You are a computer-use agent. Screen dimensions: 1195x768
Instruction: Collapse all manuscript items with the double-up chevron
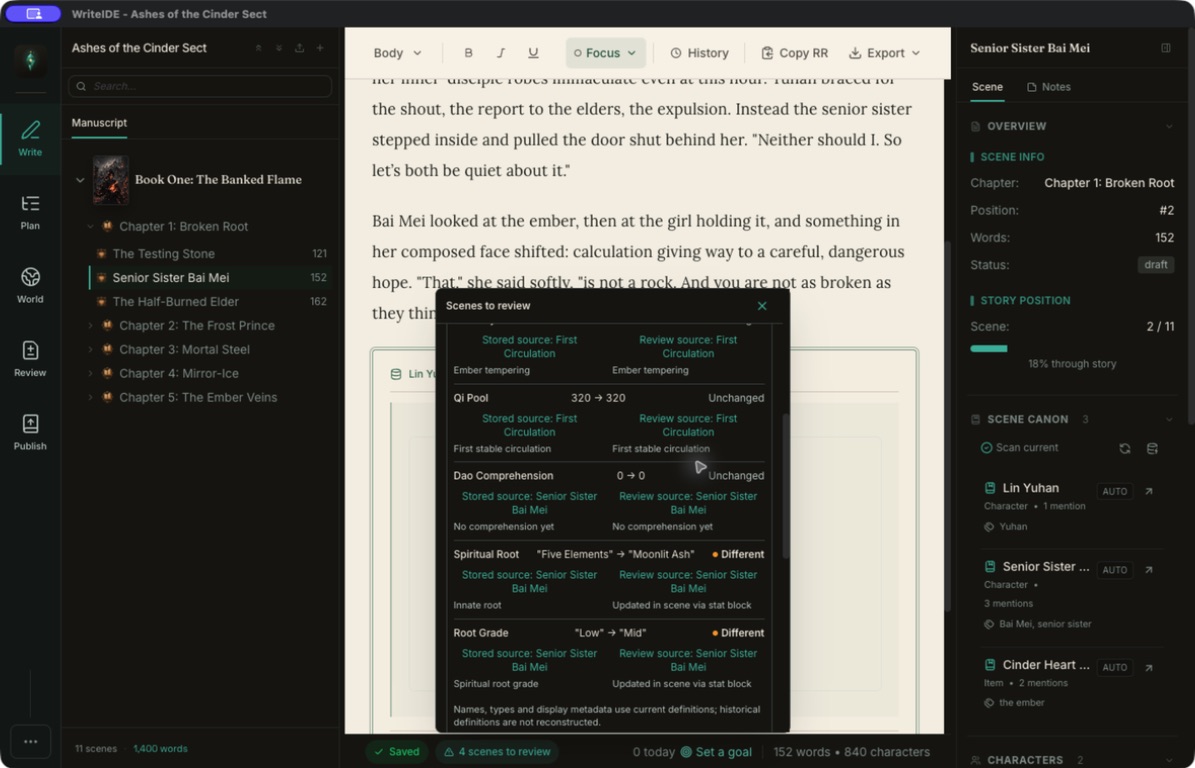[x=259, y=48]
